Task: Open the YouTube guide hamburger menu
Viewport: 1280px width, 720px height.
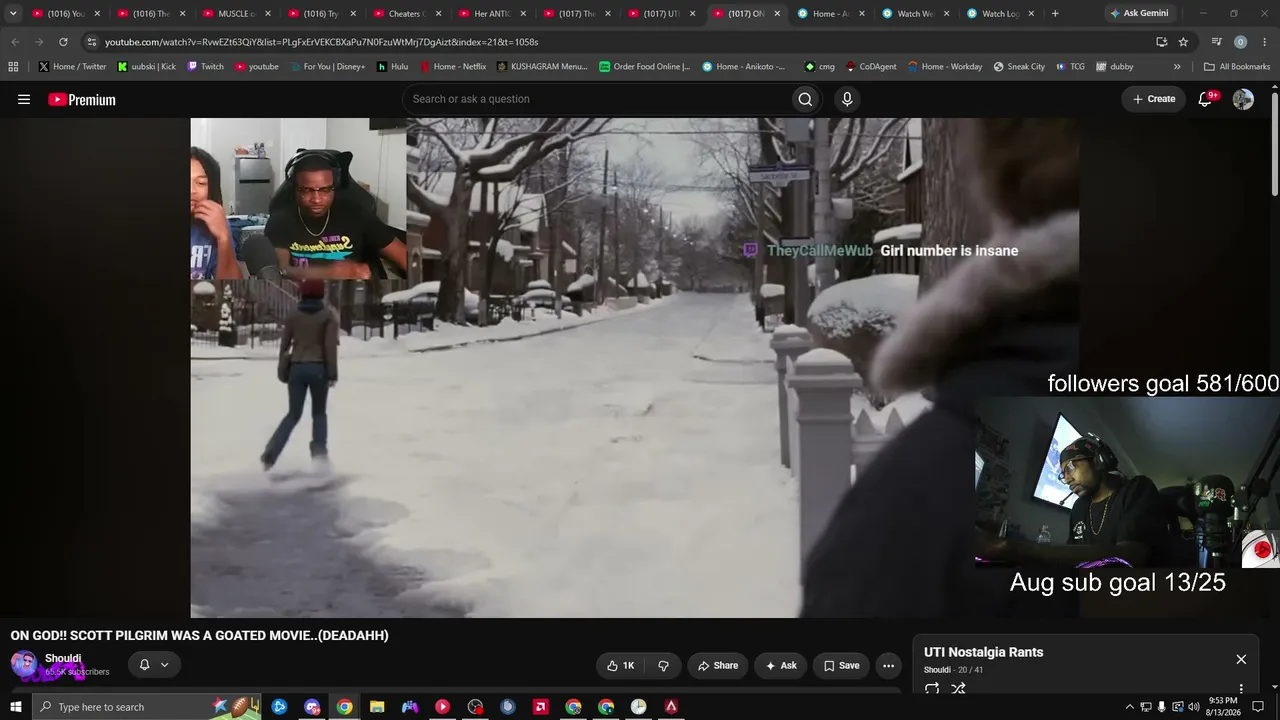Action: [x=24, y=99]
